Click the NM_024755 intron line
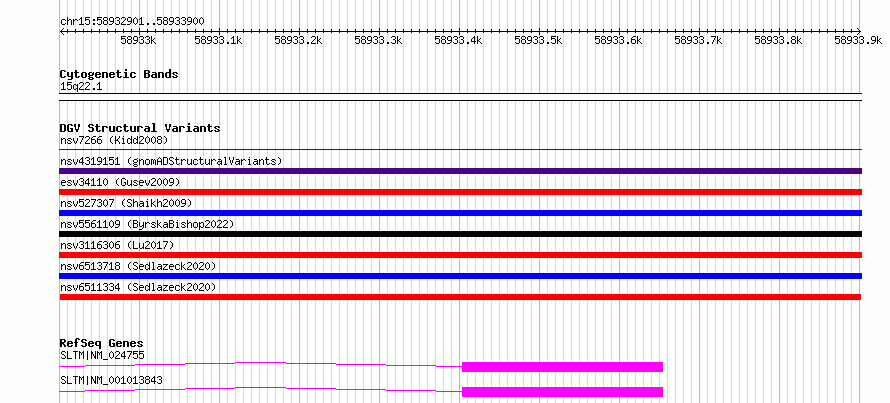Viewport: 890px width, 403px height. pyautogui.click(x=261, y=363)
